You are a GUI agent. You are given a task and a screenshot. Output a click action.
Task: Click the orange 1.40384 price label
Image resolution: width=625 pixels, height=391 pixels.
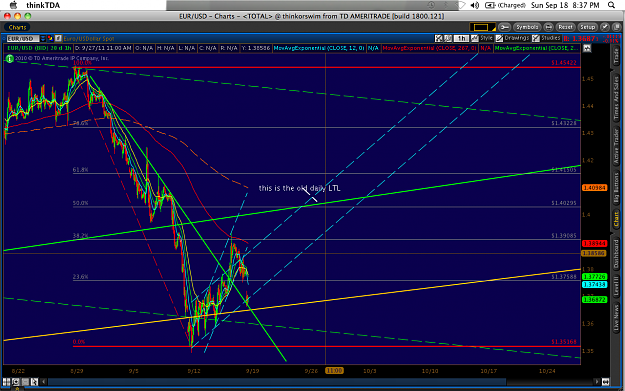(594, 188)
